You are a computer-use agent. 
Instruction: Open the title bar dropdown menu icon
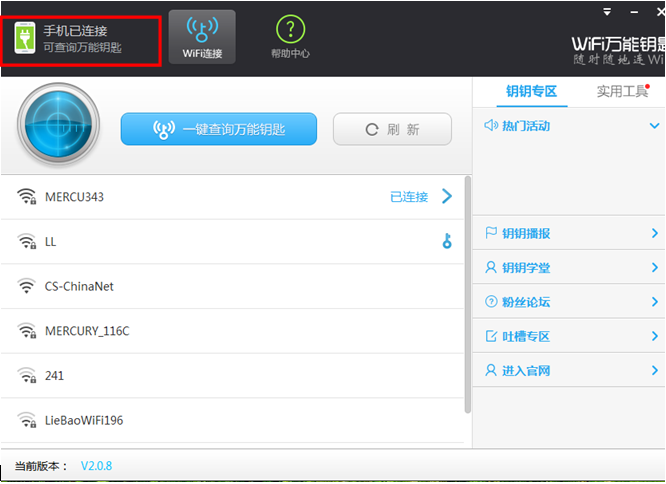607,12
